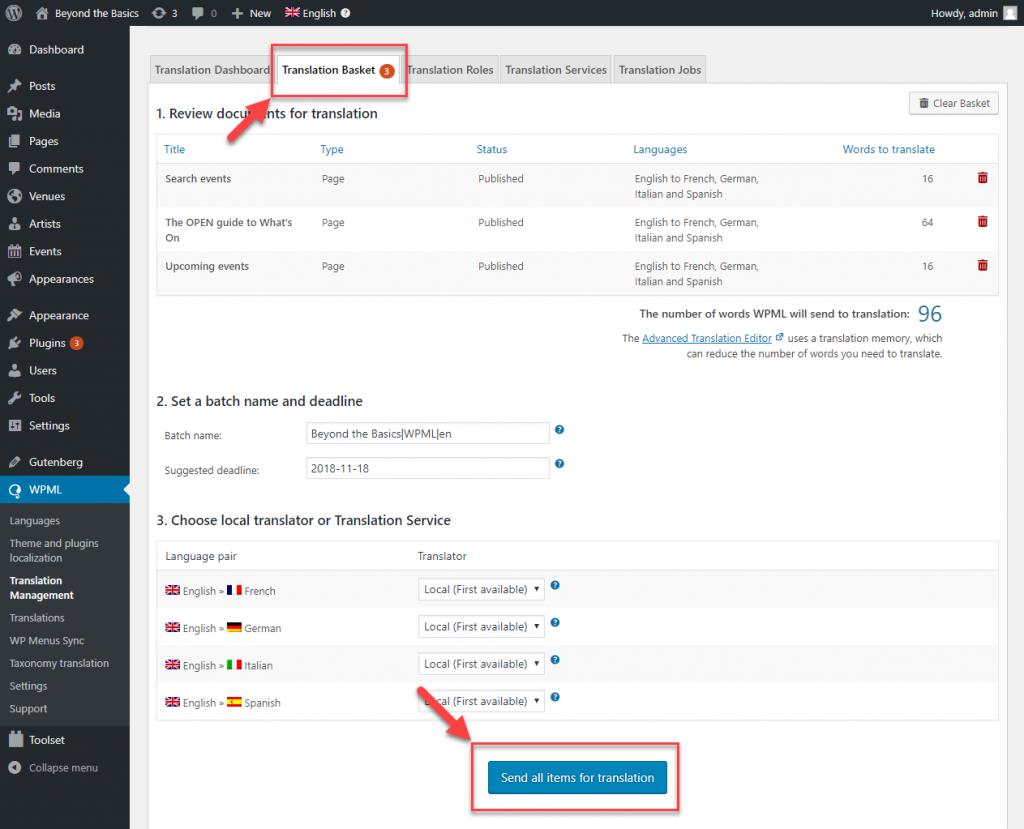Remove Upcoming events row with trash icon
Image resolution: width=1024 pixels, height=829 pixels.
(982, 266)
